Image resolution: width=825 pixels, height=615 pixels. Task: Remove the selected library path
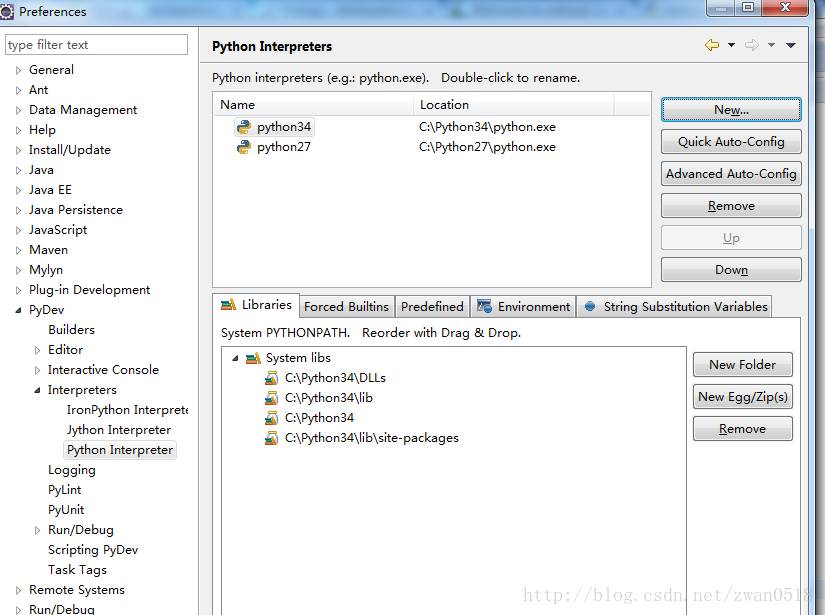point(742,429)
